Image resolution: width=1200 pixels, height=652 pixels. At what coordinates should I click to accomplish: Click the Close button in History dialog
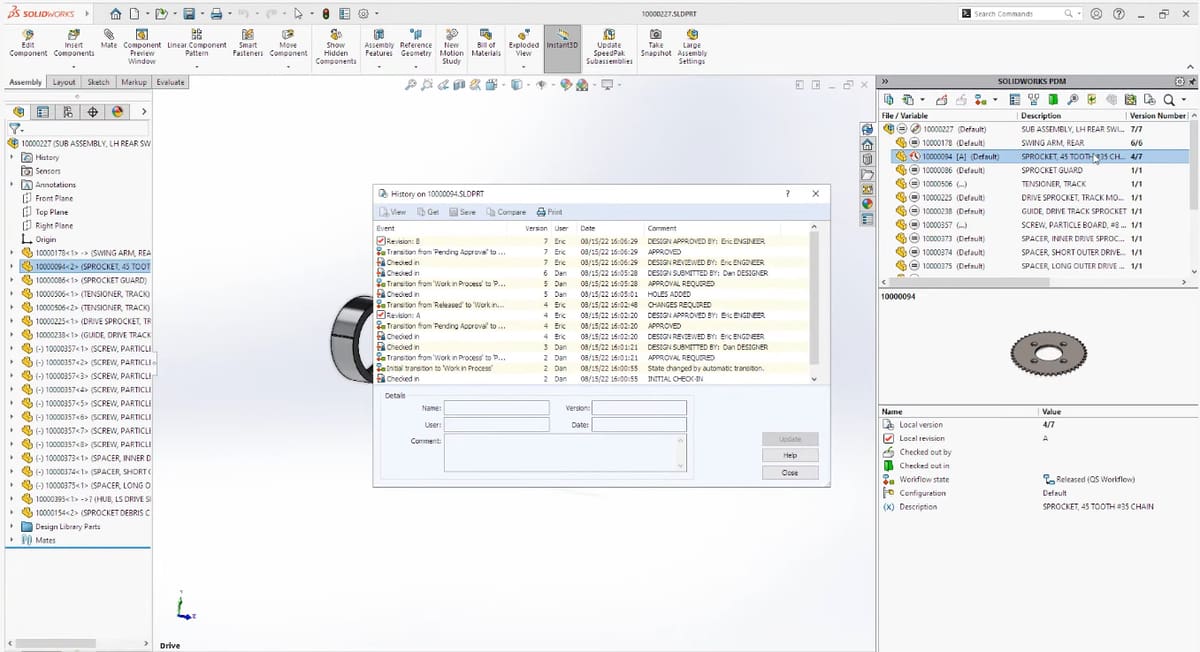[790, 472]
